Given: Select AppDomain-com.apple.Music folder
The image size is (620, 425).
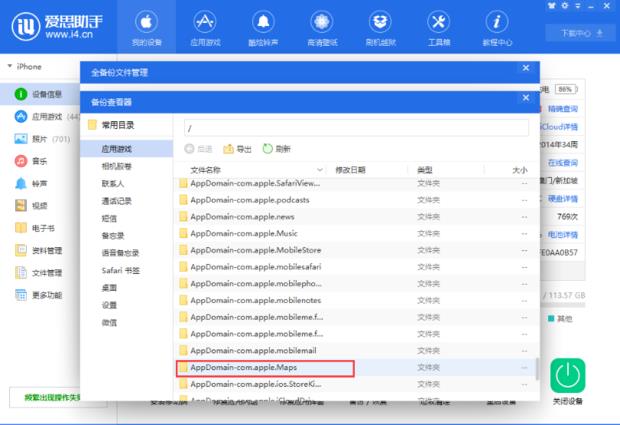Looking at the screenshot, I should 356,233.
